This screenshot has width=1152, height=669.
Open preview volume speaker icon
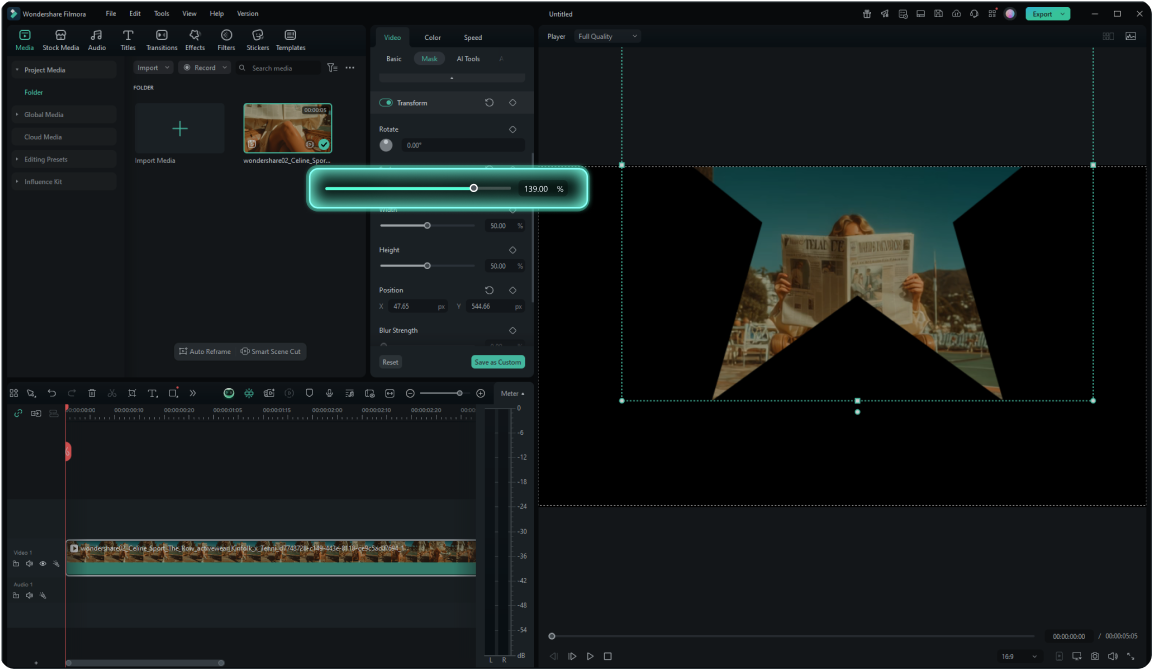pos(1112,657)
